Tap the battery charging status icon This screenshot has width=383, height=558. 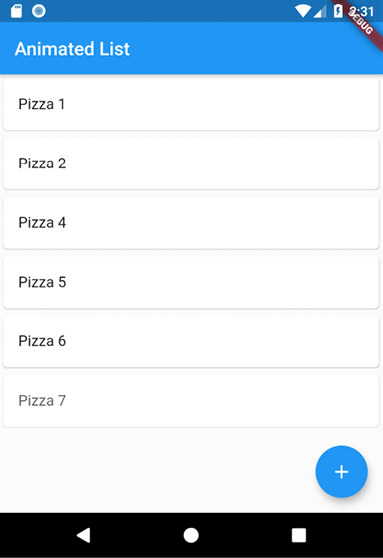click(x=338, y=11)
